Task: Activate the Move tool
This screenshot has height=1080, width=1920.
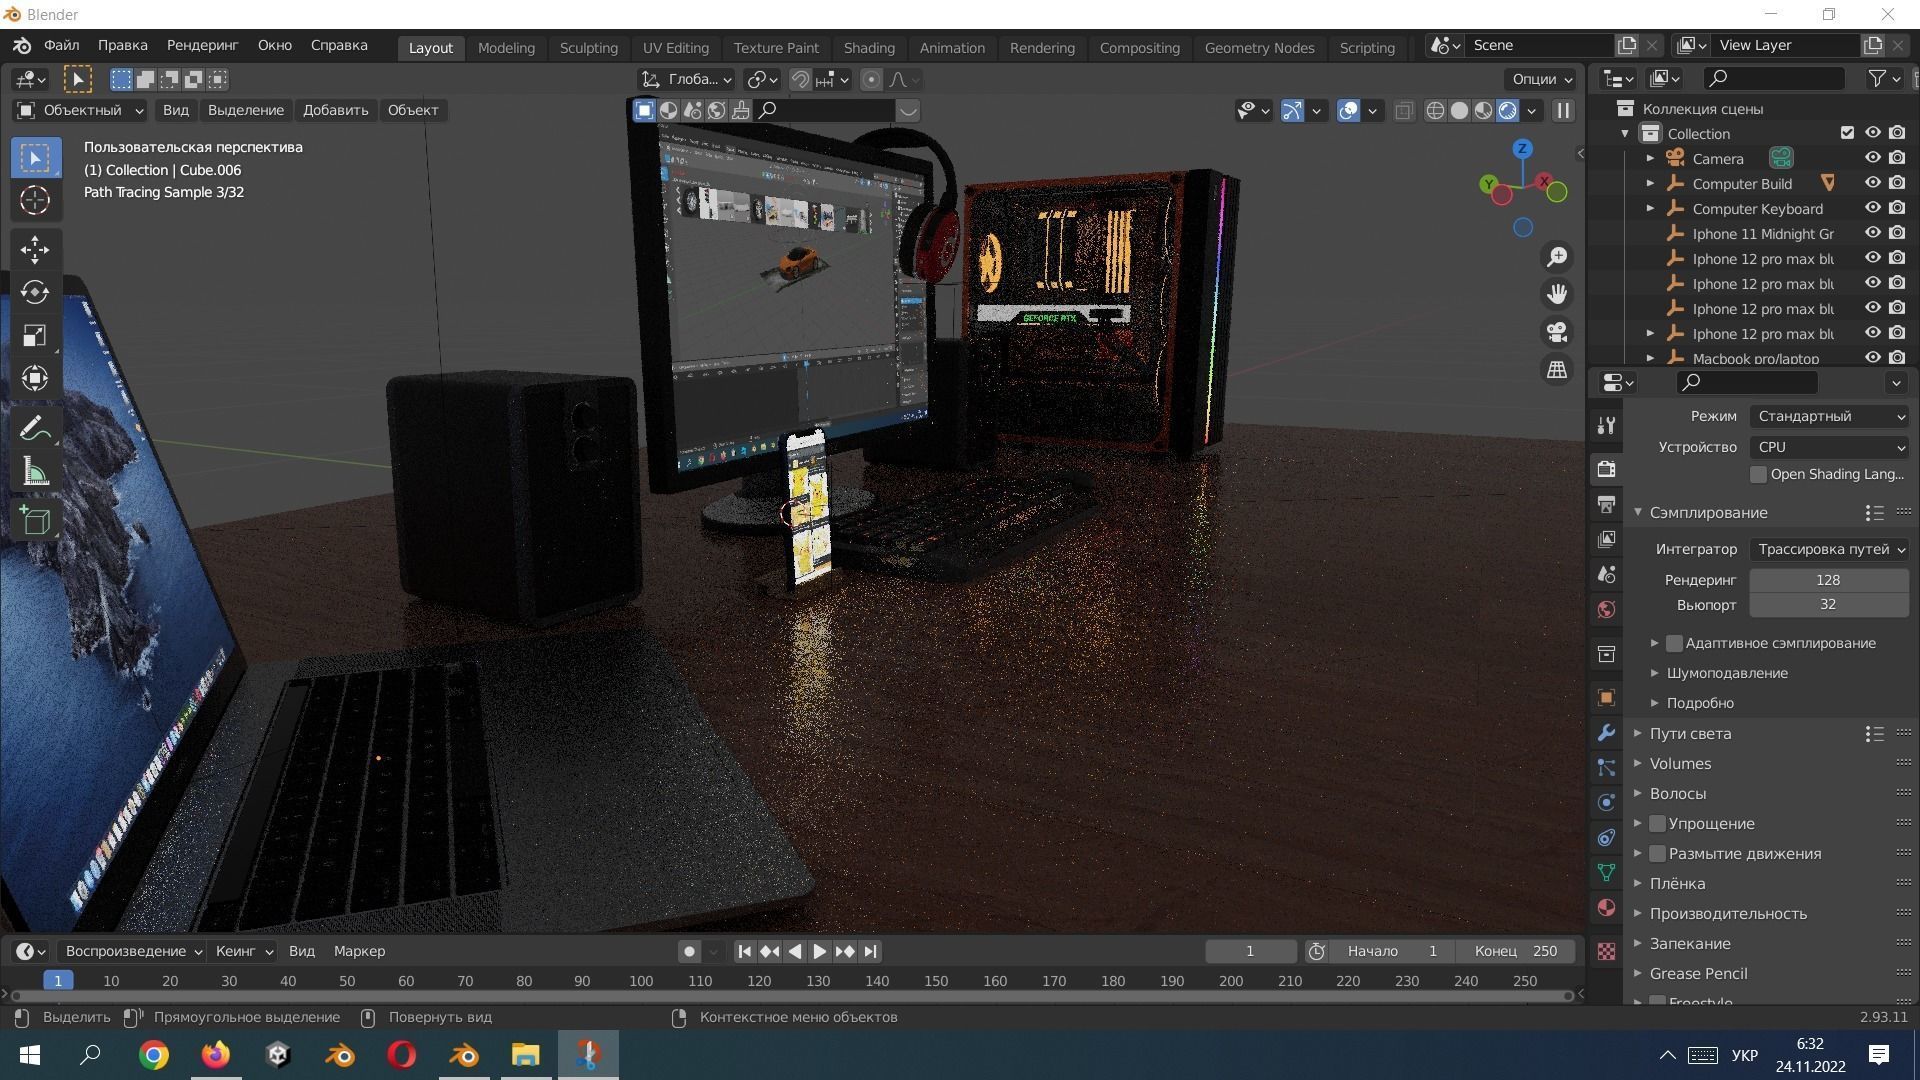Action: pos(35,249)
